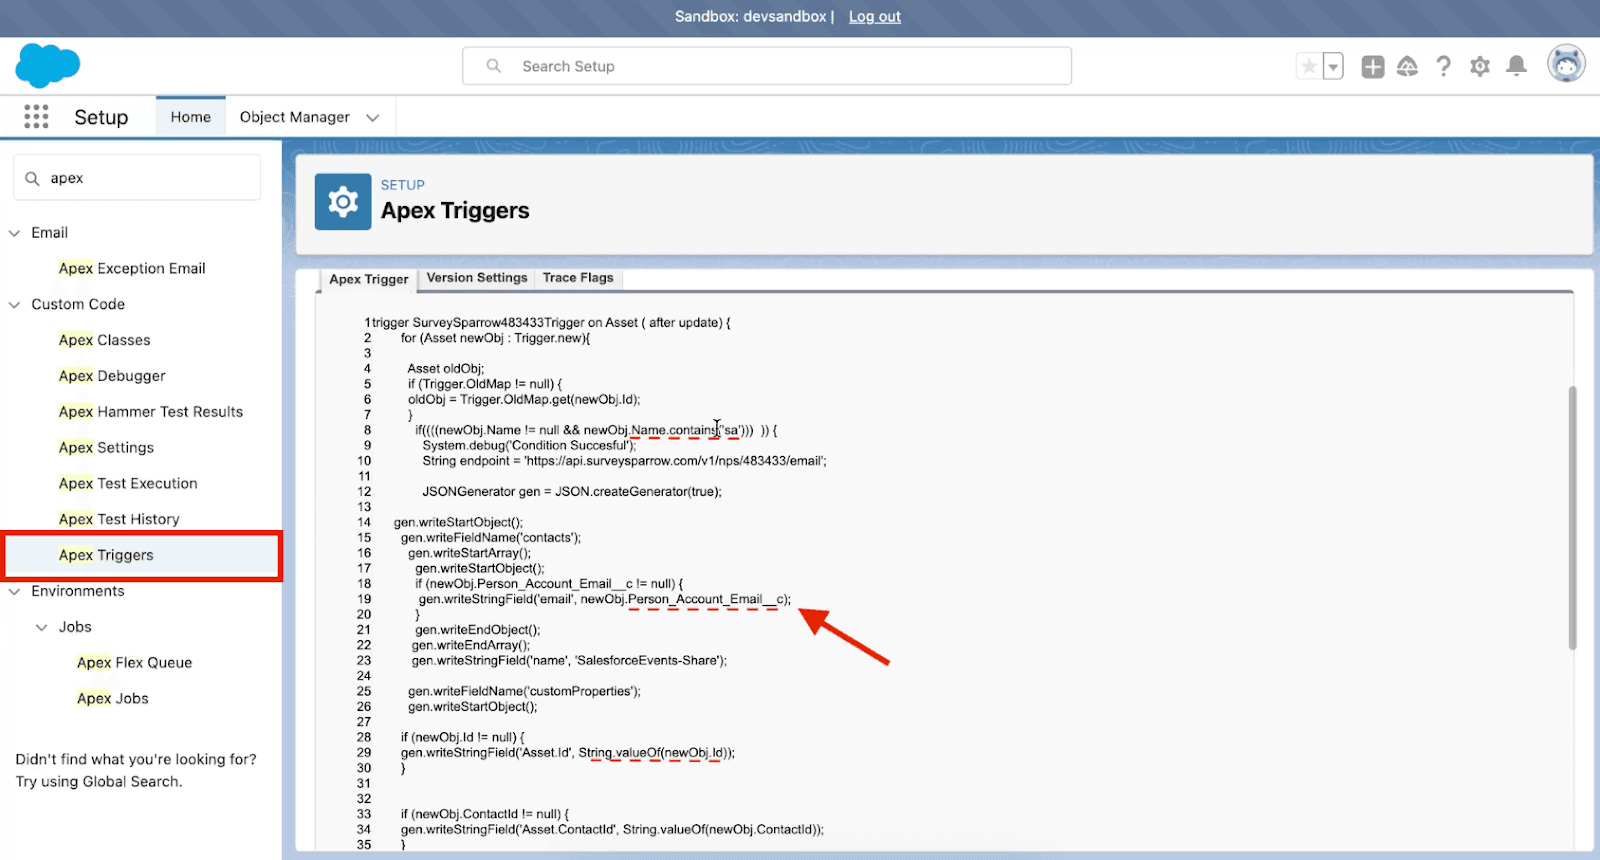Collapse the Email section in sidebar
The width and height of the screenshot is (1600, 860).
point(15,233)
